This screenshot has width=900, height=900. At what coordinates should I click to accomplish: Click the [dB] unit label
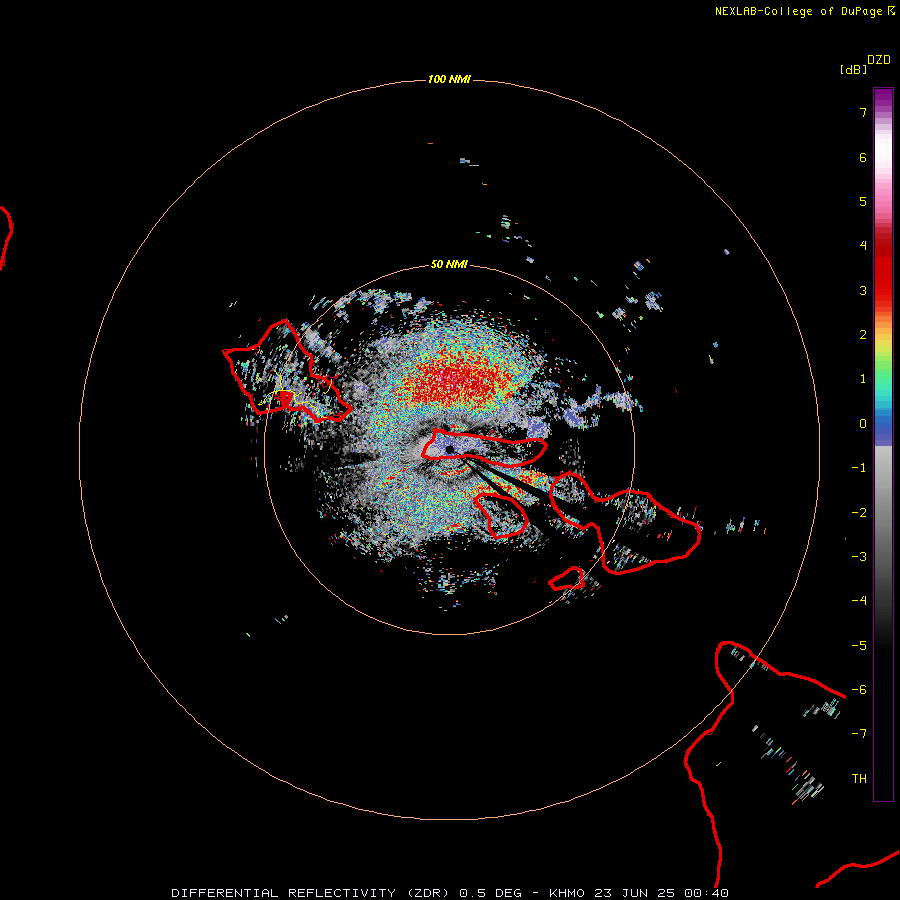[x=853, y=69]
